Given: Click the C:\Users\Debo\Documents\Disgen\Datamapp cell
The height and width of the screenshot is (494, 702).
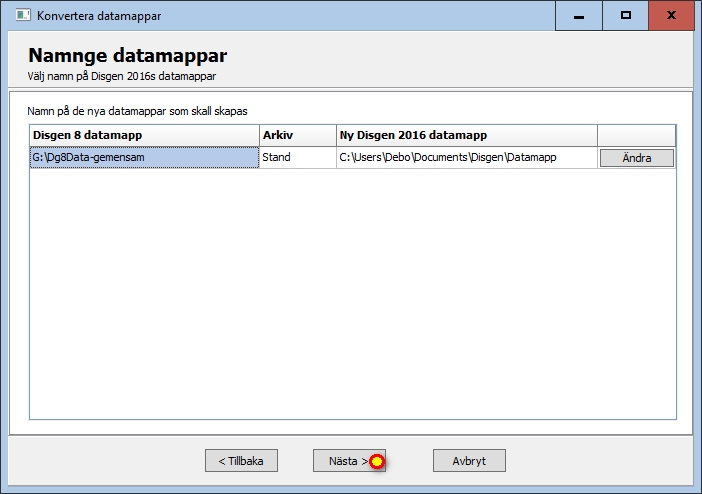Looking at the screenshot, I should [x=467, y=157].
